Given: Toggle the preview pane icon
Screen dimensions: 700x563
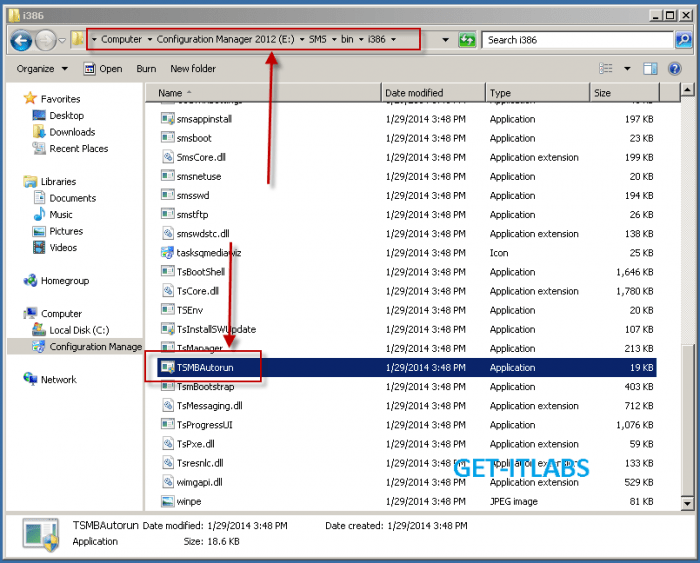Looking at the screenshot, I should (650, 68).
